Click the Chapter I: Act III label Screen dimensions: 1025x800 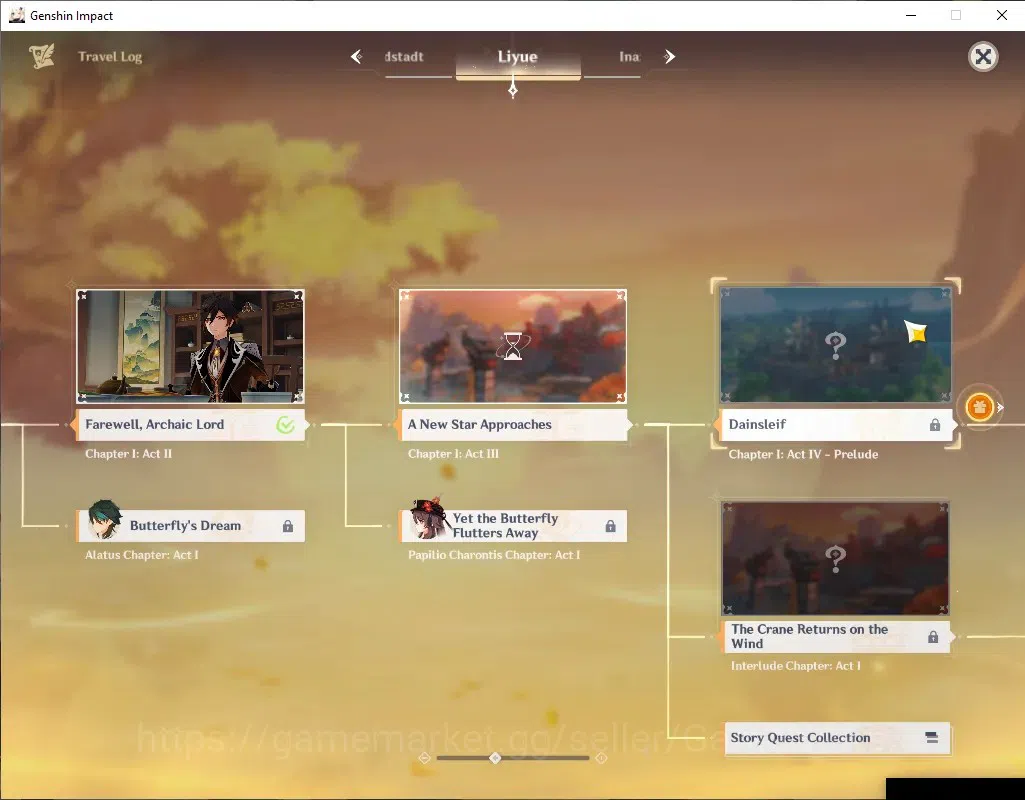click(x=453, y=454)
